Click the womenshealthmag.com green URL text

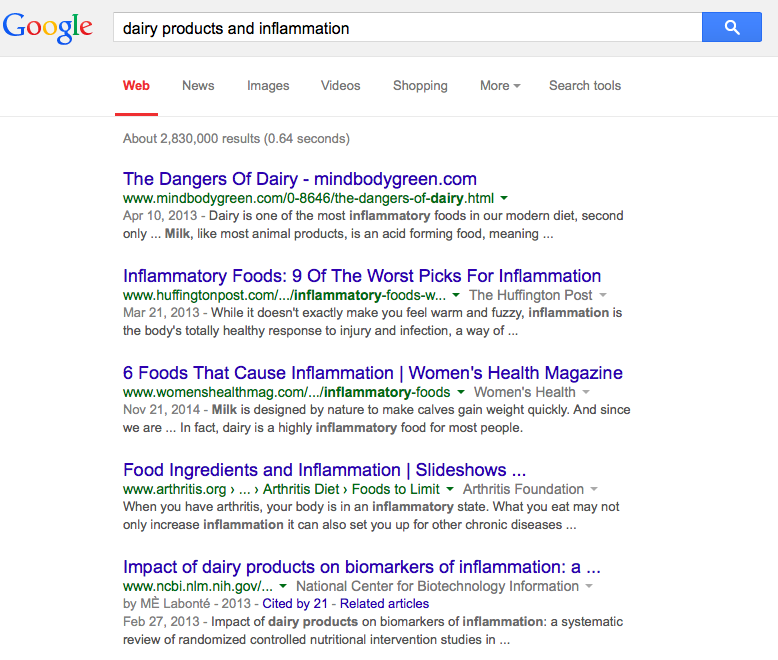287,392
